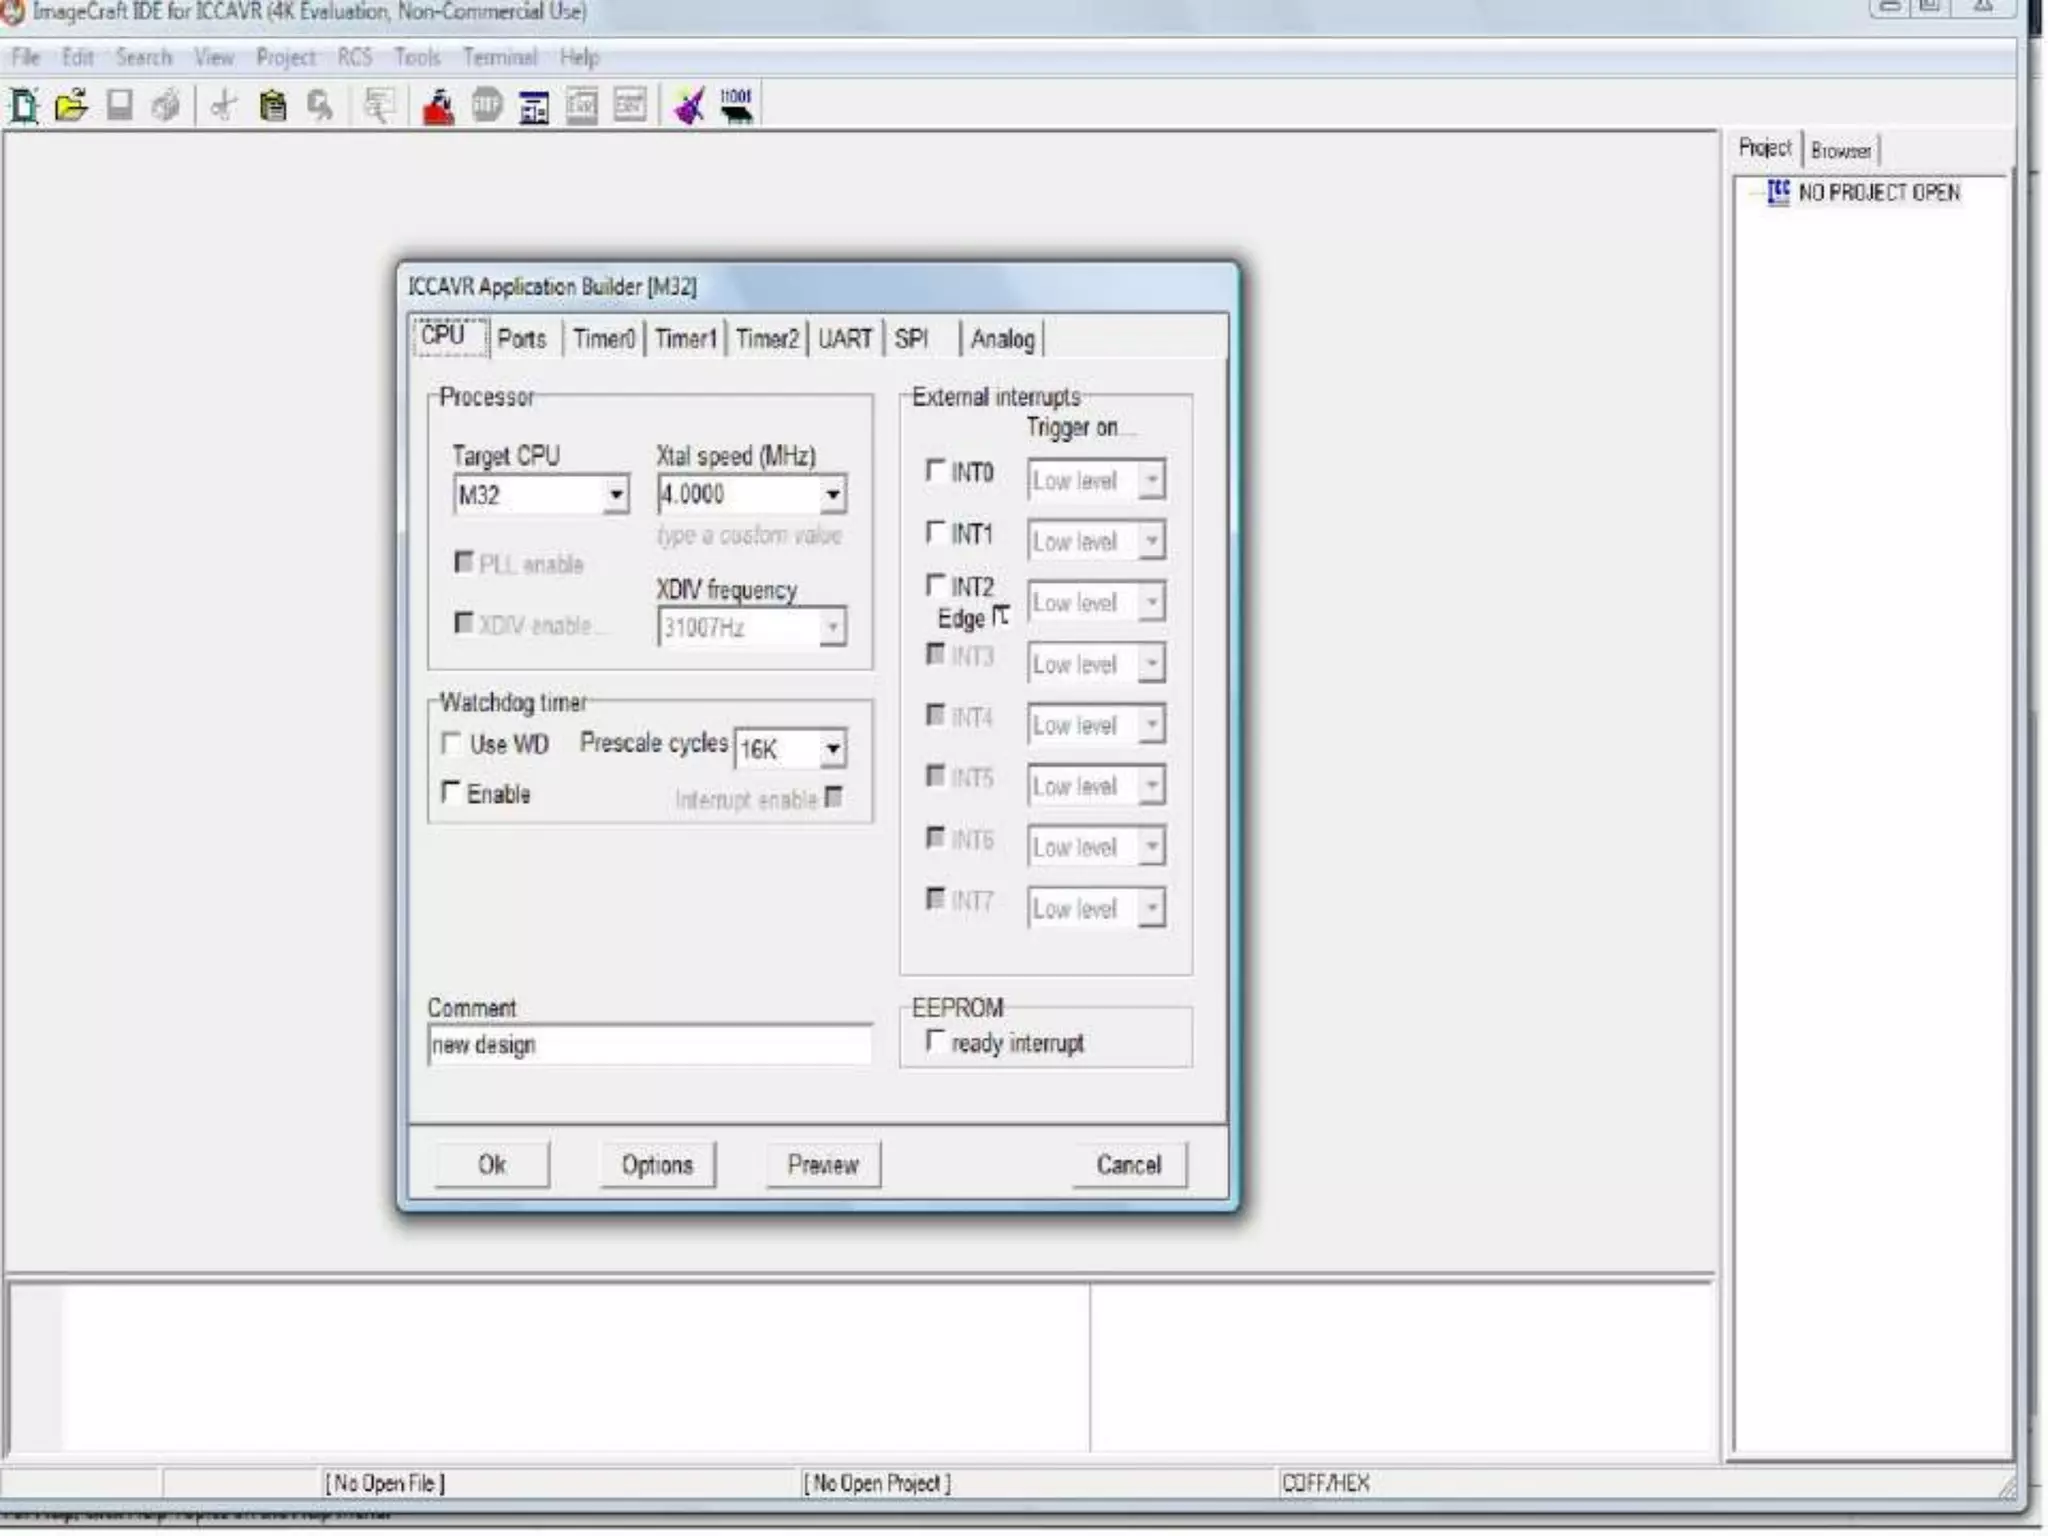
Task: Select NO PROJECT OPEN tree item
Action: click(1879, 192)
